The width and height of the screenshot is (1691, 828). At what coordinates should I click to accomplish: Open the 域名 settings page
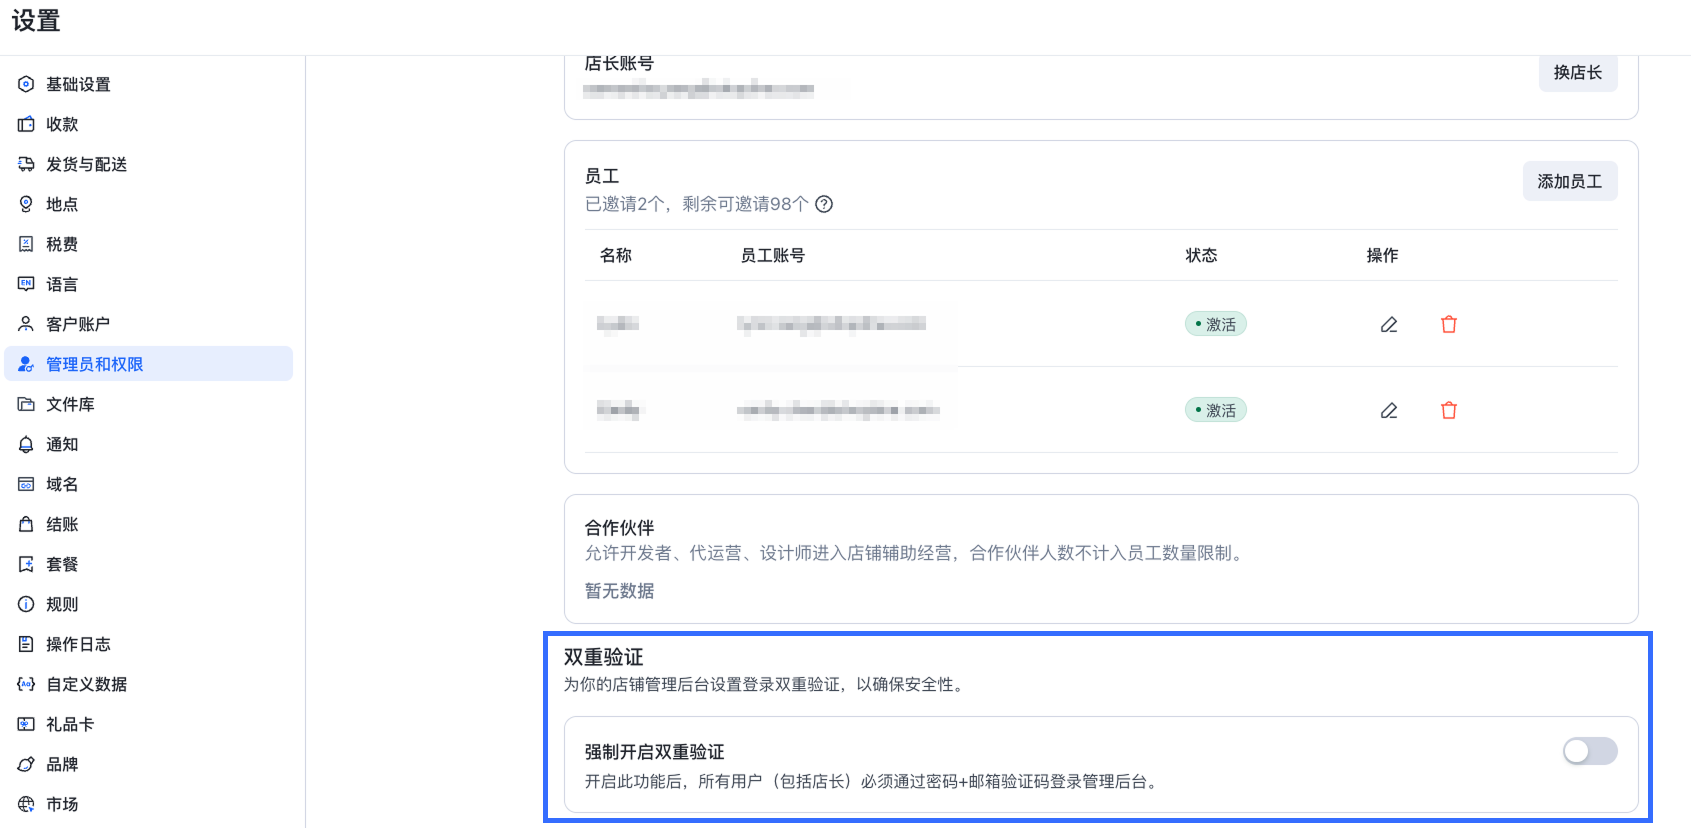[x=148, y=484]
